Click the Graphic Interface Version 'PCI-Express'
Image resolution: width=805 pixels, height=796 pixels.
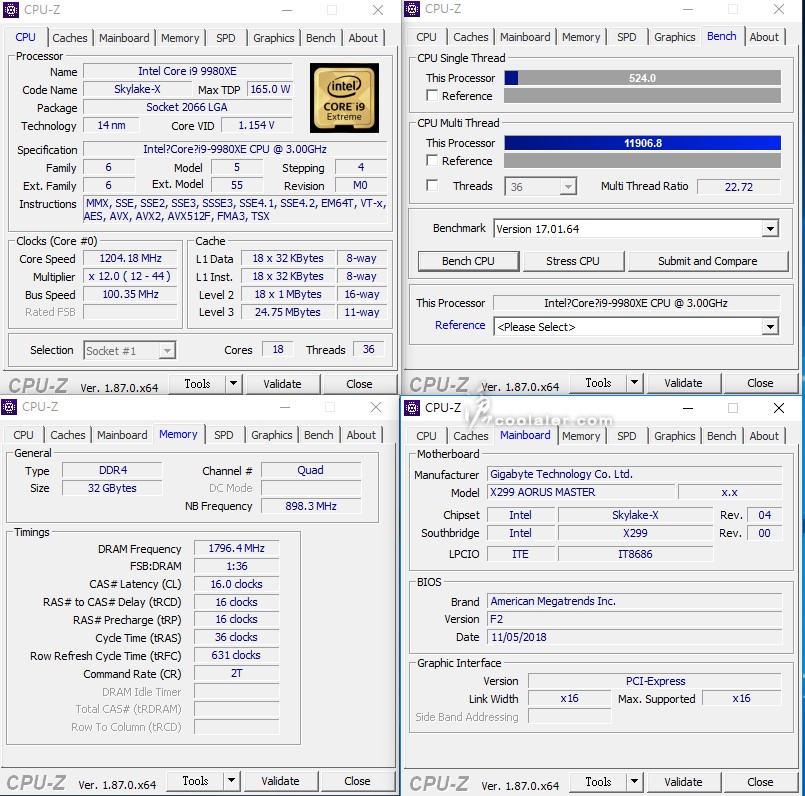coord(655,681)
